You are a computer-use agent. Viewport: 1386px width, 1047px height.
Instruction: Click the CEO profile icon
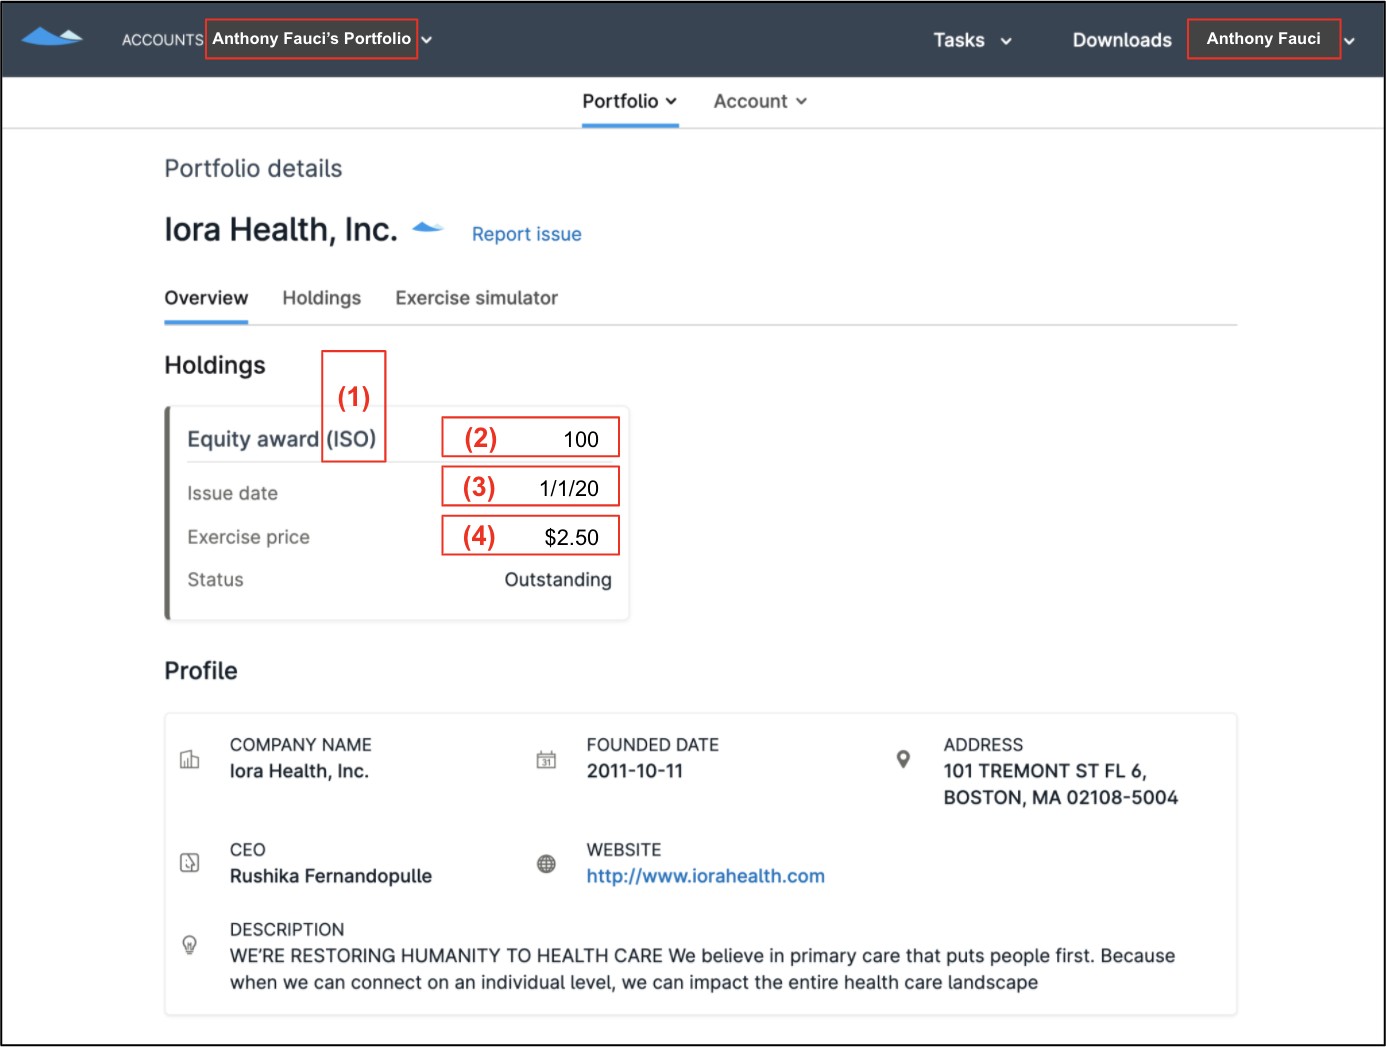tap(189, 862)
